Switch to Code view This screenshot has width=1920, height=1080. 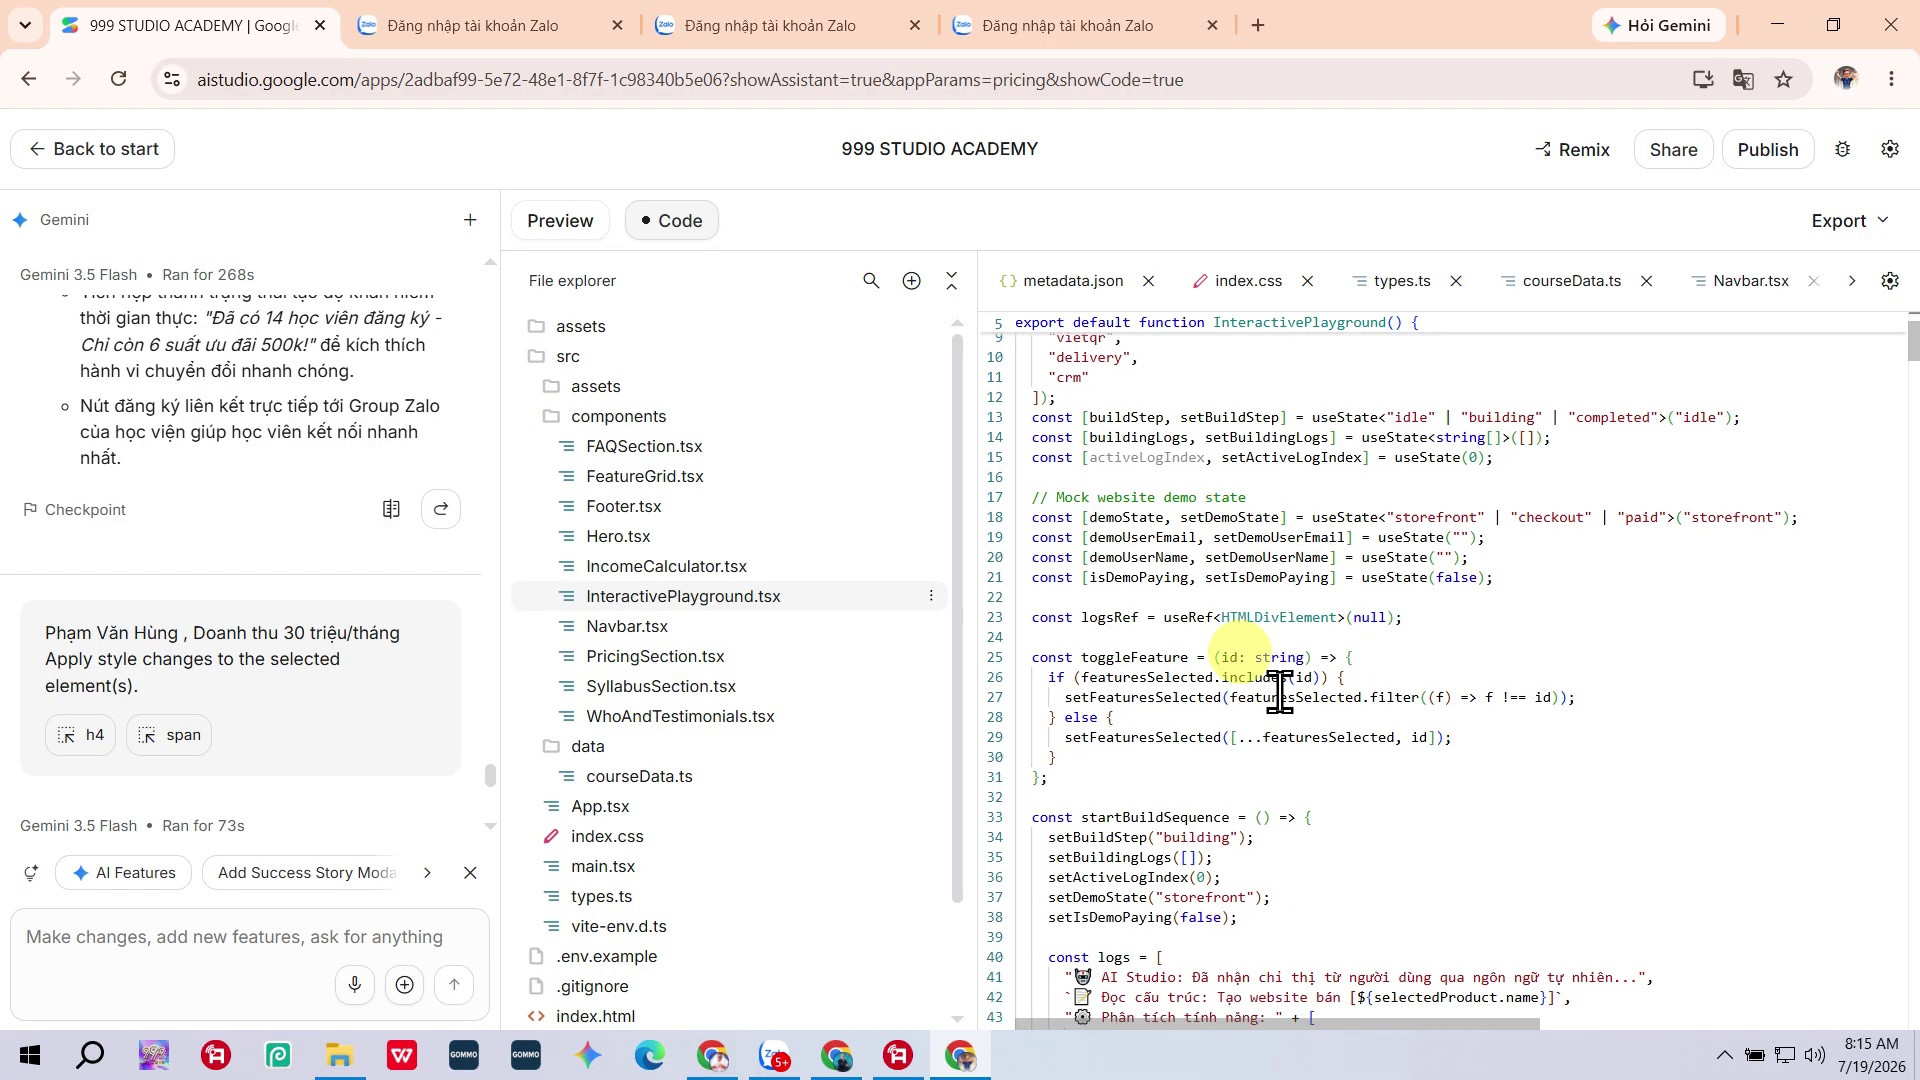coord(671,221)
